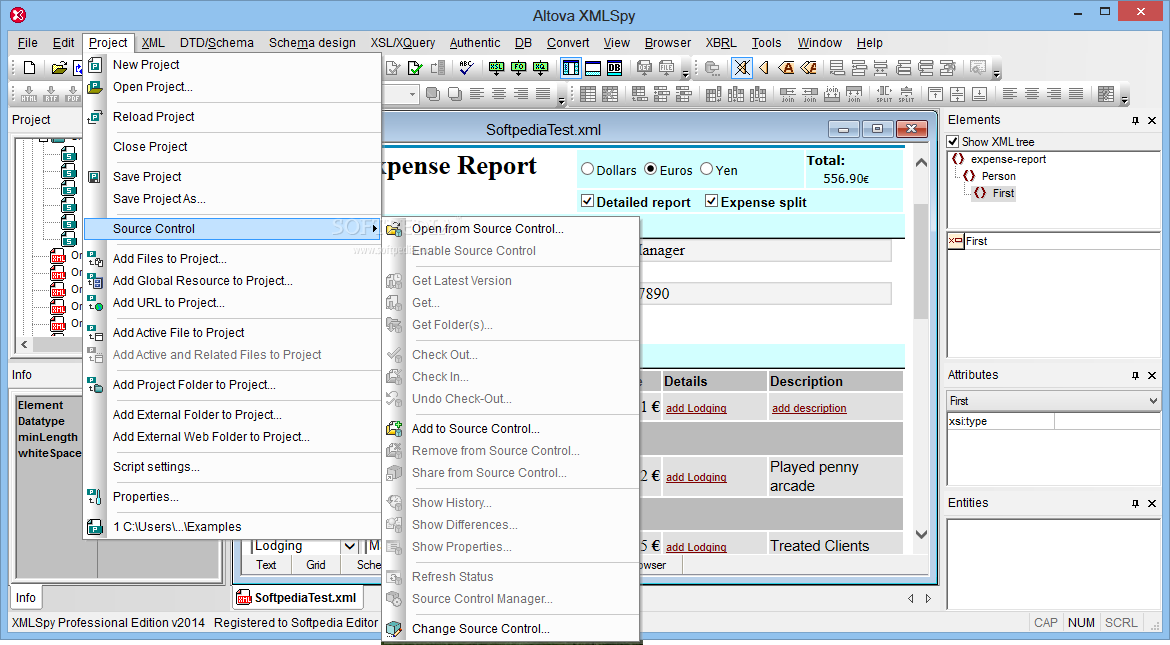This screenshot has height=645, width=1170.
Task: Switch to the Grid view tab
Action: point(316,565)
